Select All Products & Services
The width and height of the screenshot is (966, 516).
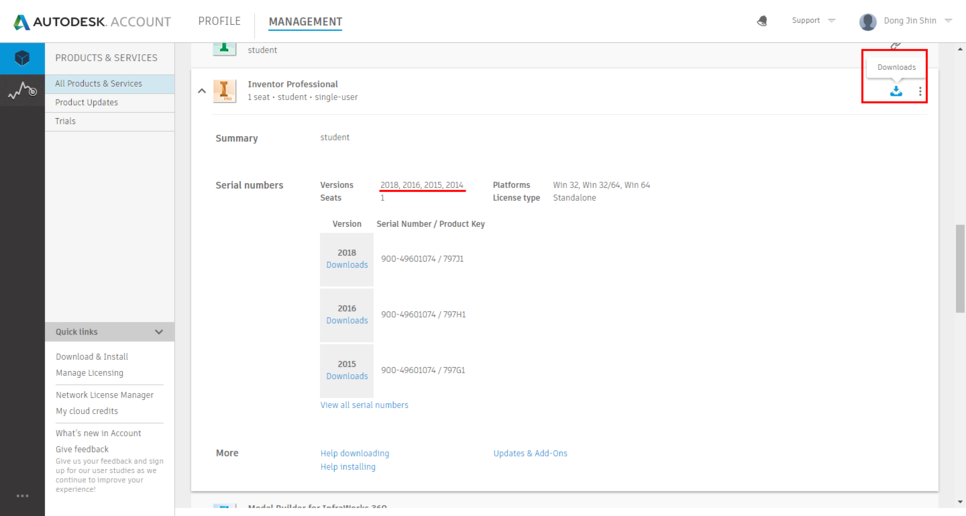tap(110, 84)
